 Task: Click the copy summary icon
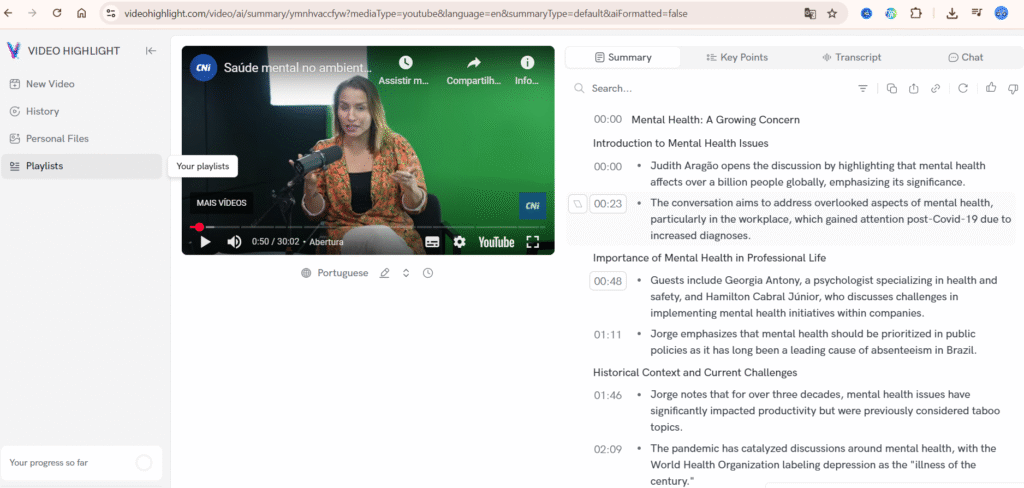tap(892, 89)
